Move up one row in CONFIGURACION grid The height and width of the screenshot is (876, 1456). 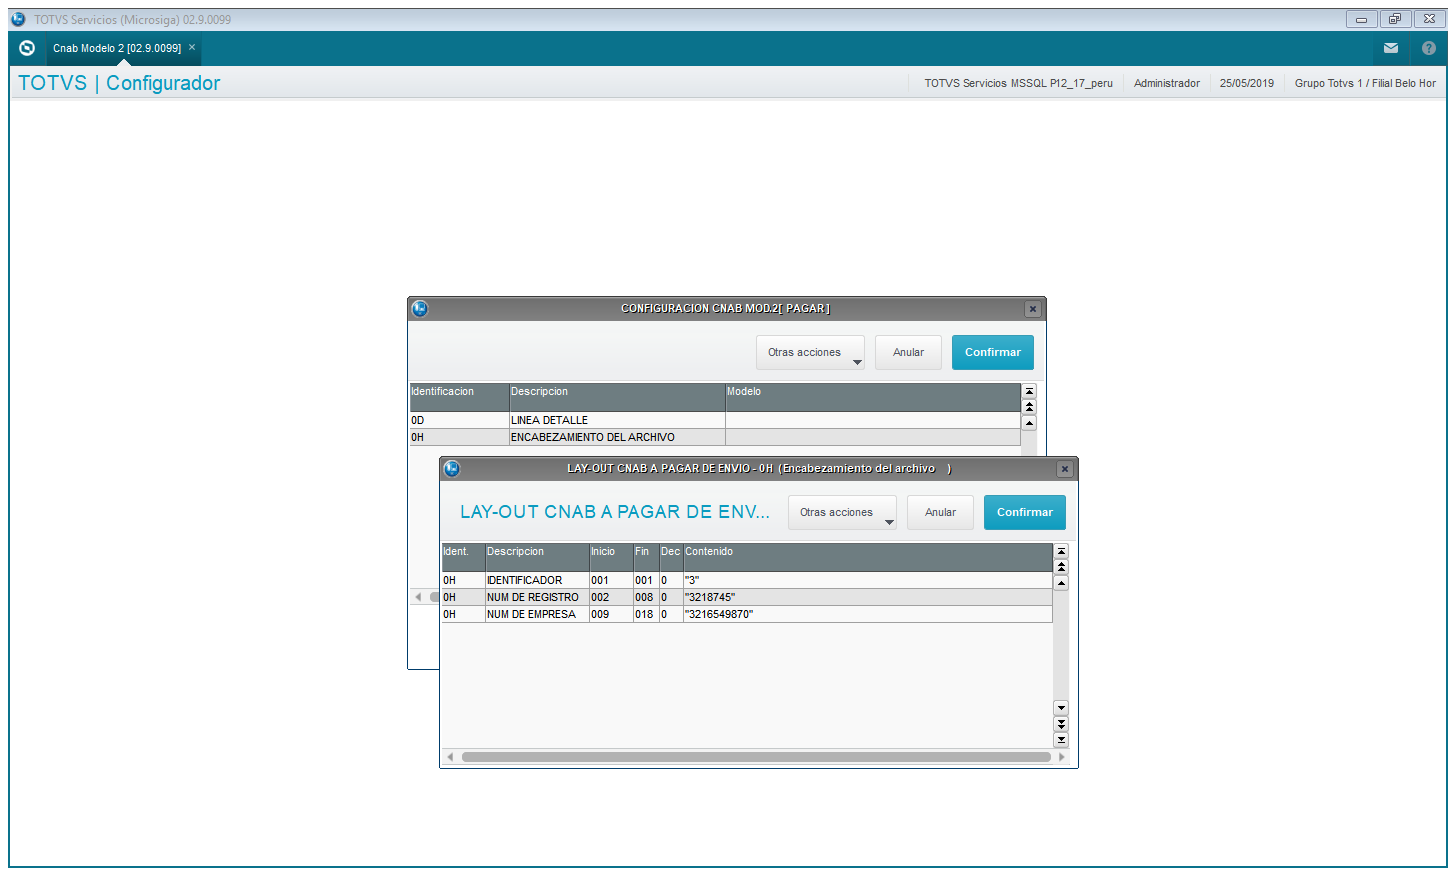coord(1029,423)
